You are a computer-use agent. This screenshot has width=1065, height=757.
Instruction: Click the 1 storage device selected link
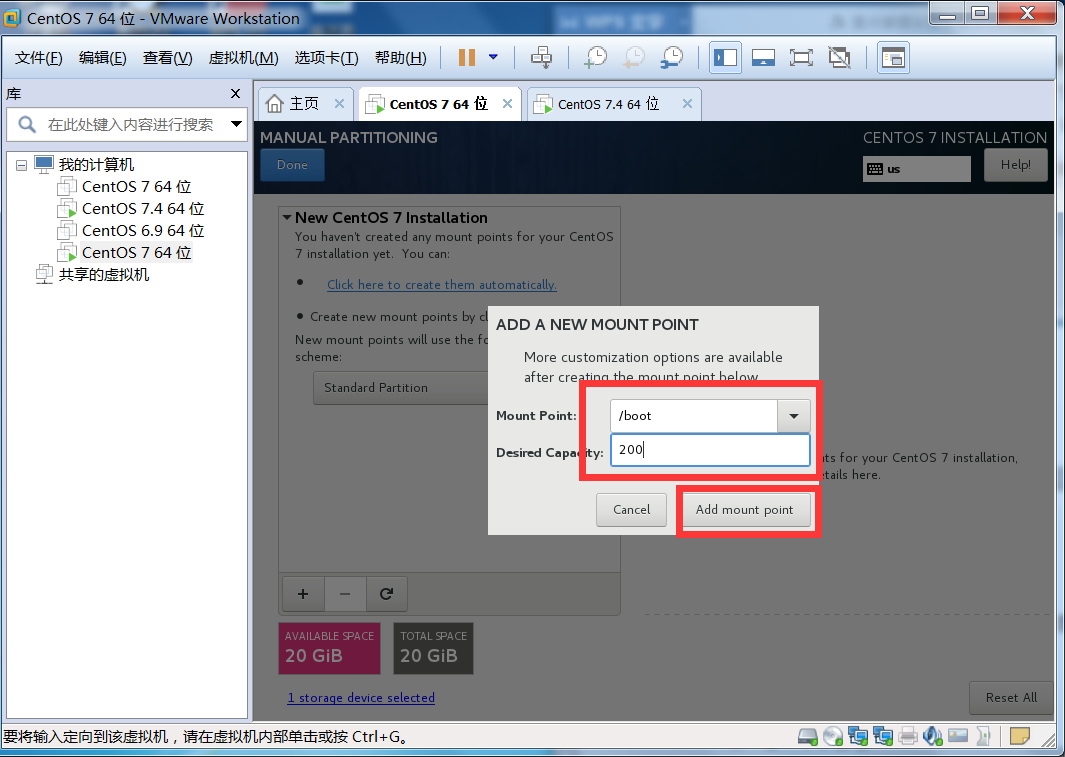click(x=361, y=698)
